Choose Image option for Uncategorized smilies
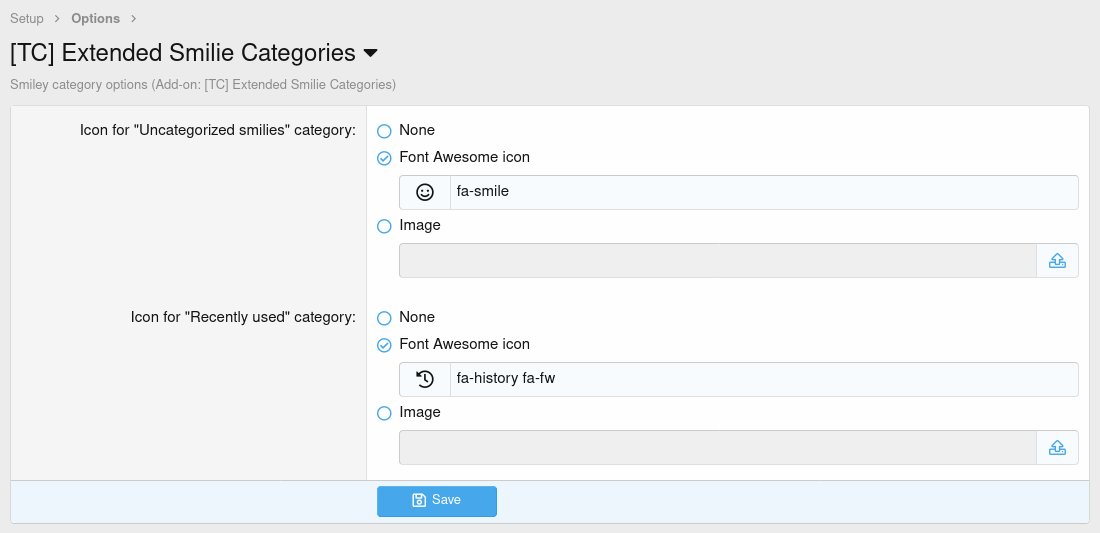Viewport: 1100px width, 533px height. pyautogui.click(x=384, y=226)
